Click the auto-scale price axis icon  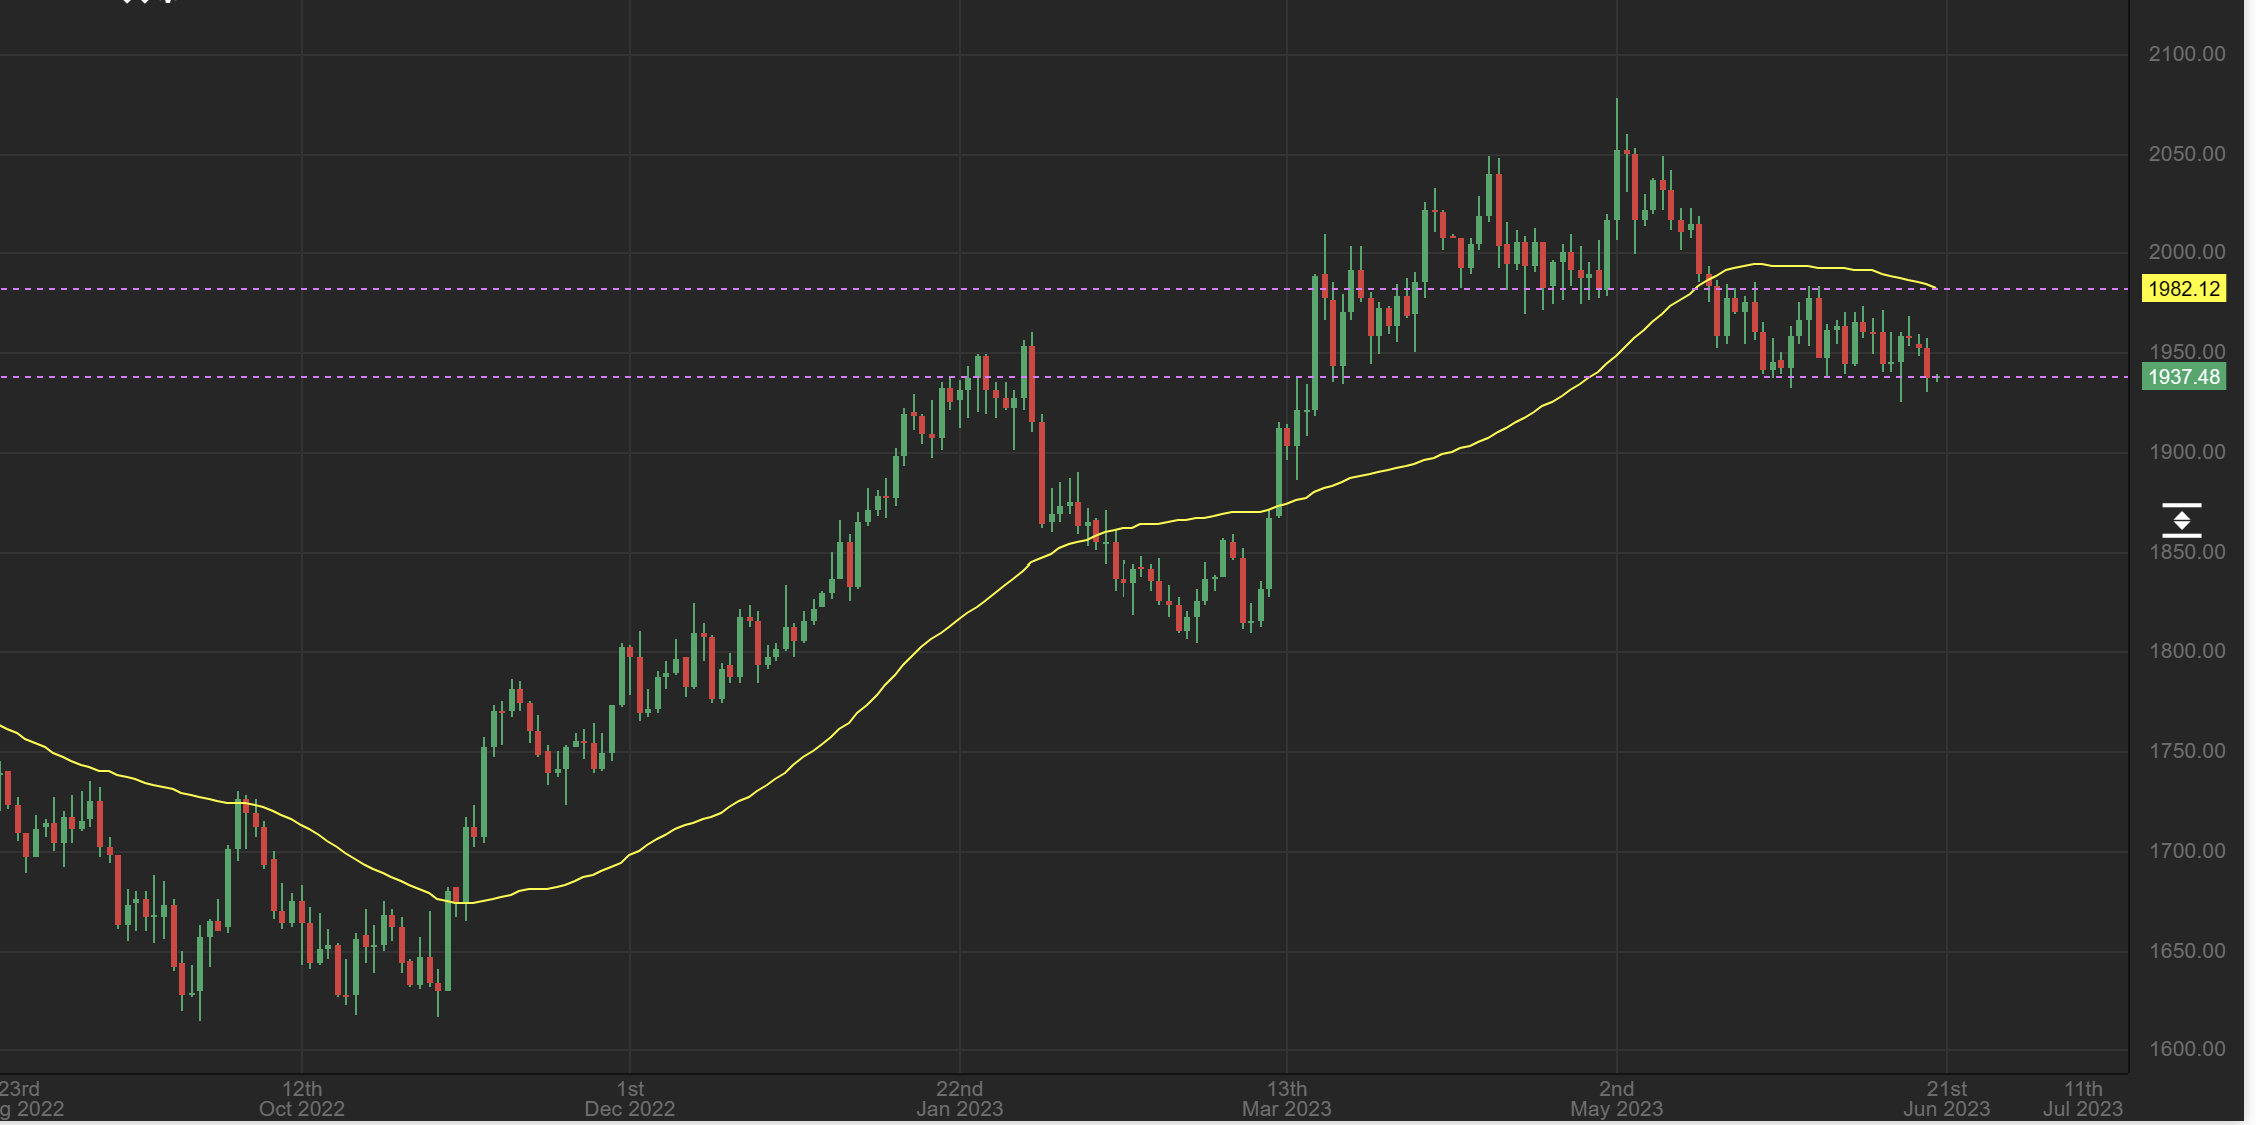(x=2181, y=521)
